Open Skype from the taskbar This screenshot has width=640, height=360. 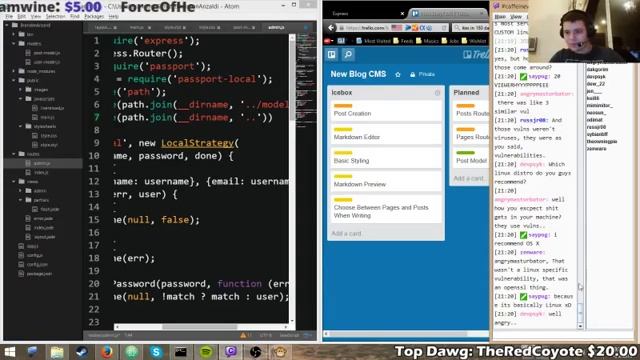pos(156,351)
